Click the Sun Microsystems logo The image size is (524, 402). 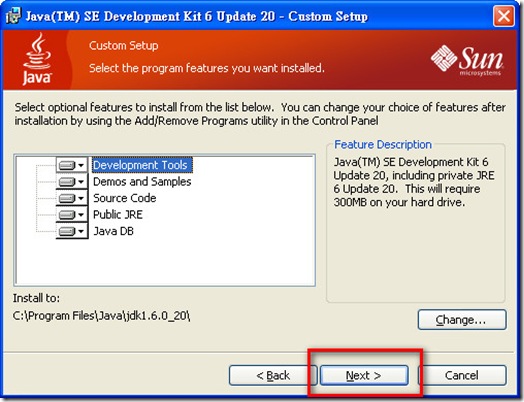pos(467,60)
